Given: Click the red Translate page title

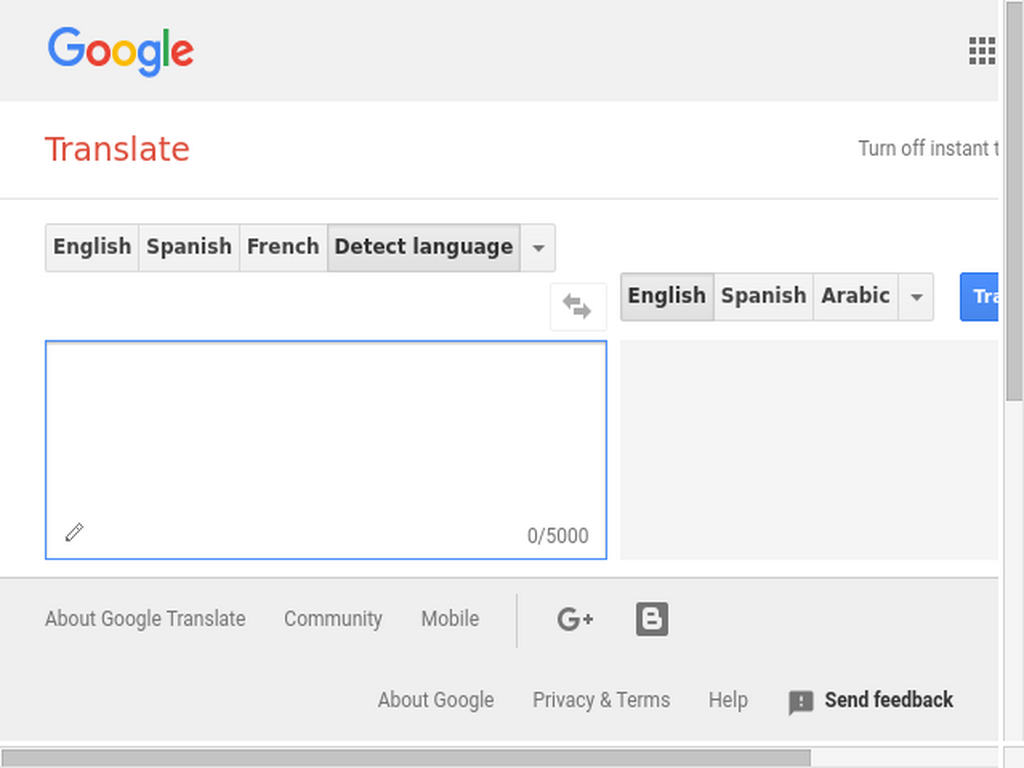Looking at the screenshot, I should pos(117,150).
